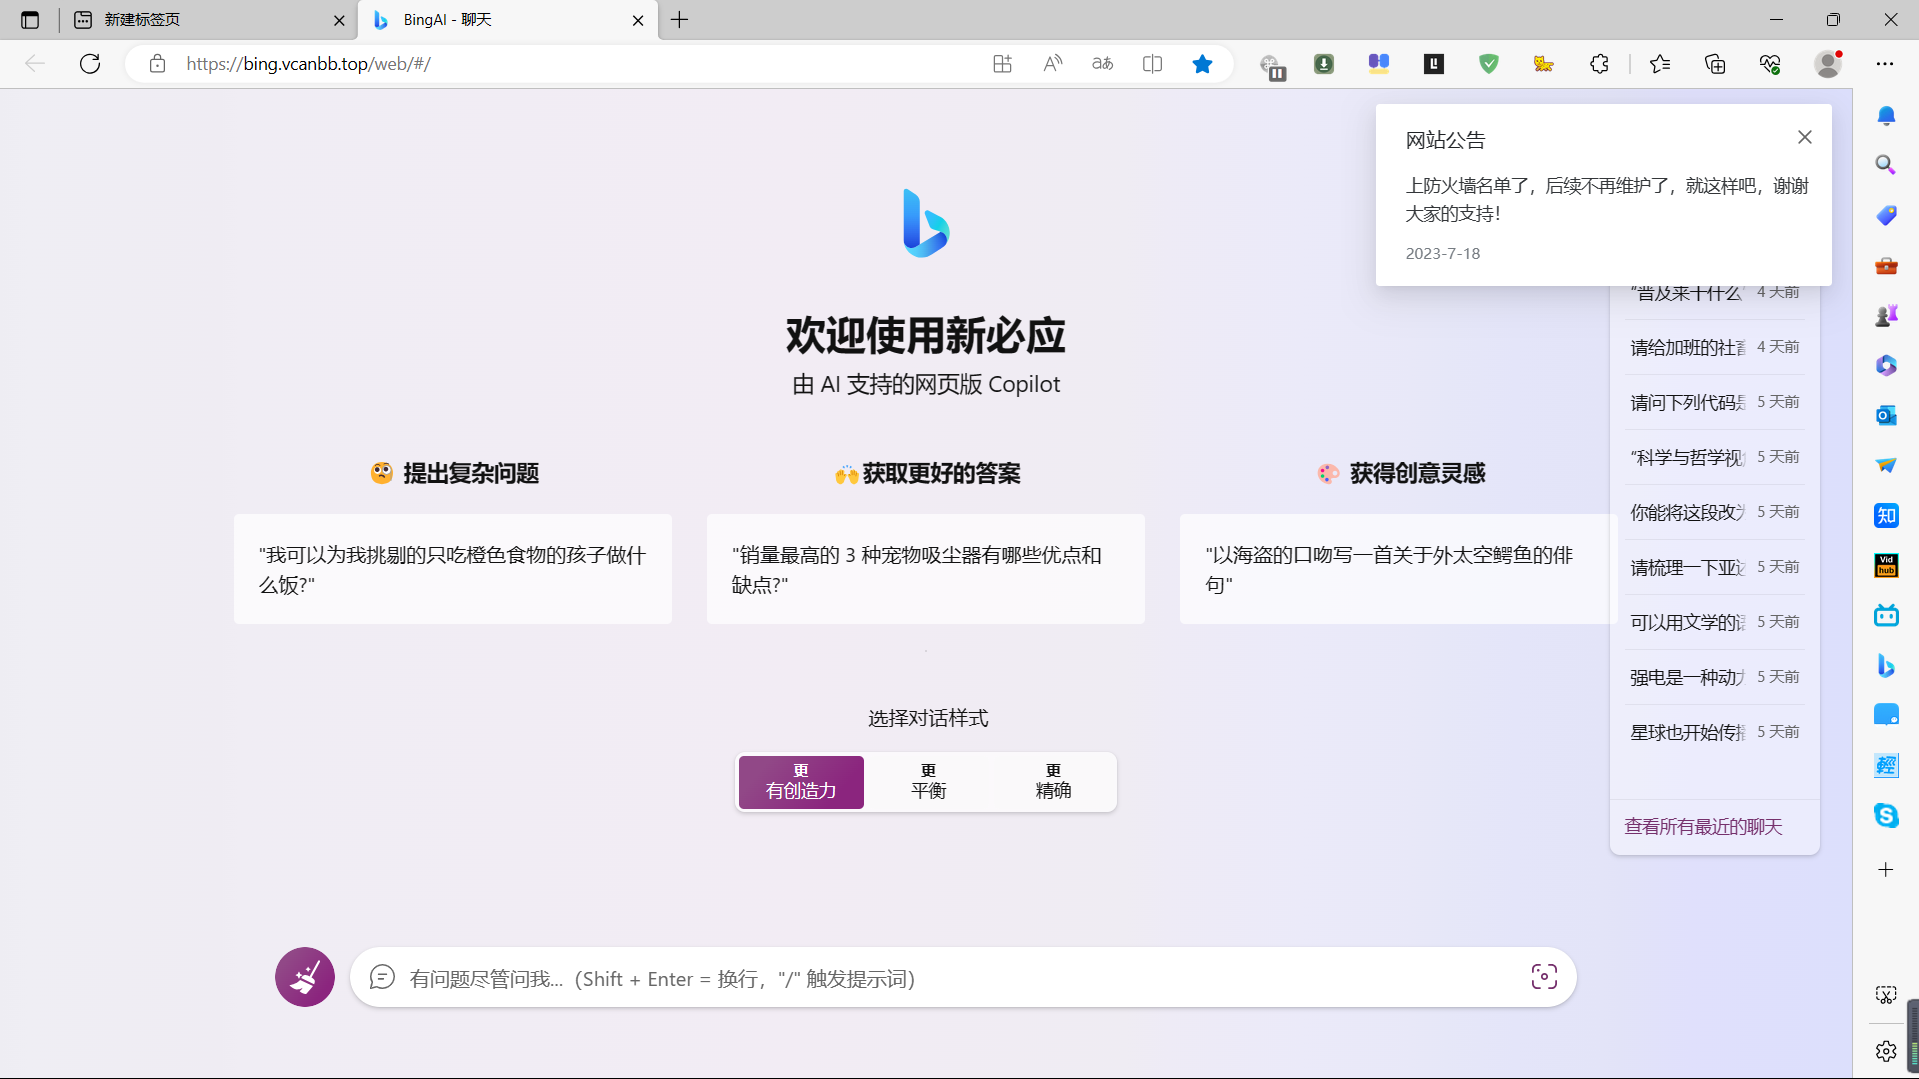
Task: Select the 更平衡 conversation style
Action: click(928, 782)
